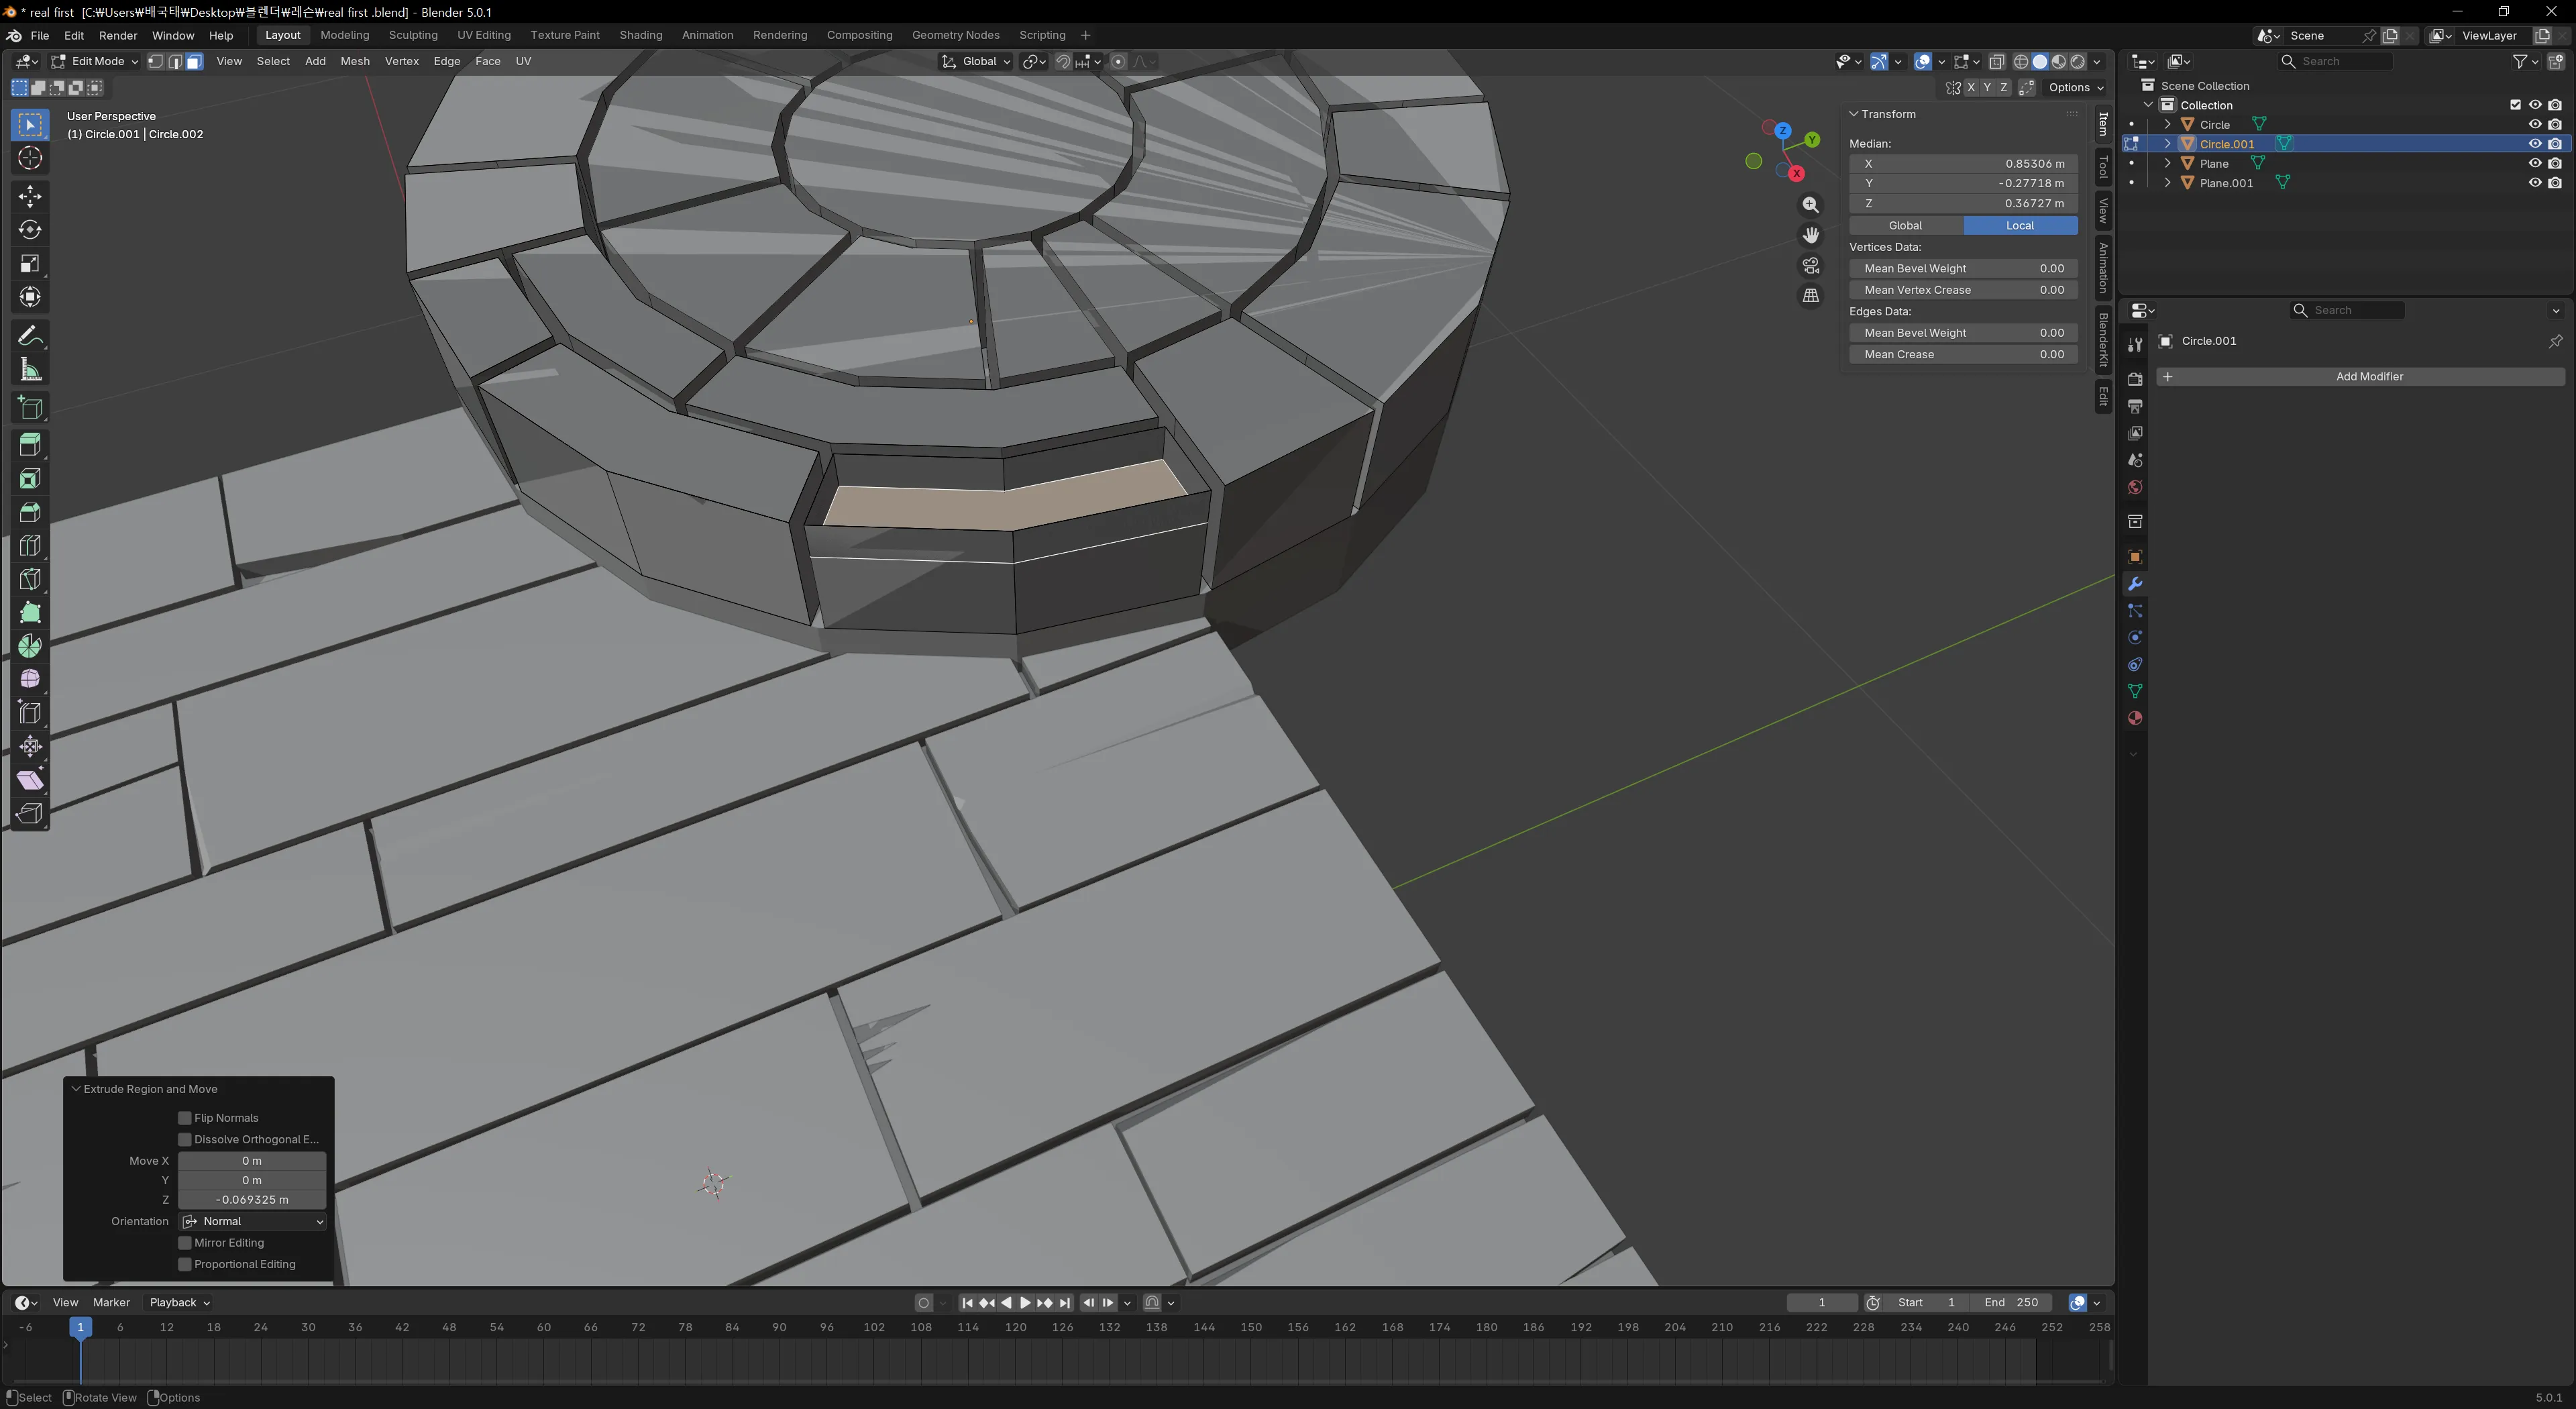Enable the Proportional Editing checkbox
The image size is (2576, 1409).
pos(185,1264)
